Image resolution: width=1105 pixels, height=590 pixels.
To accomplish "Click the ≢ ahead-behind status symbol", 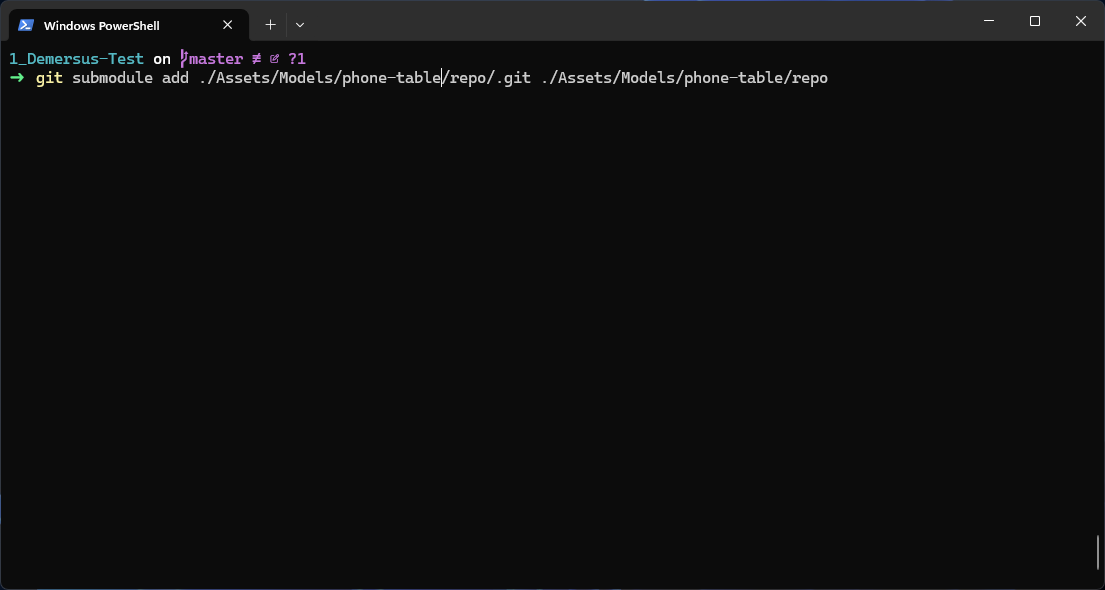I will pos(256,58).
